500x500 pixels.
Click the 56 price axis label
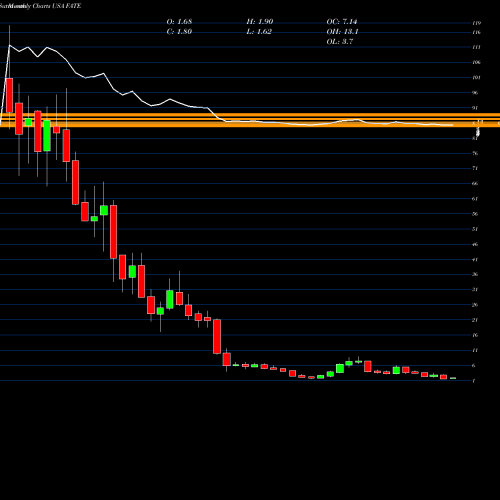(475, 214)
